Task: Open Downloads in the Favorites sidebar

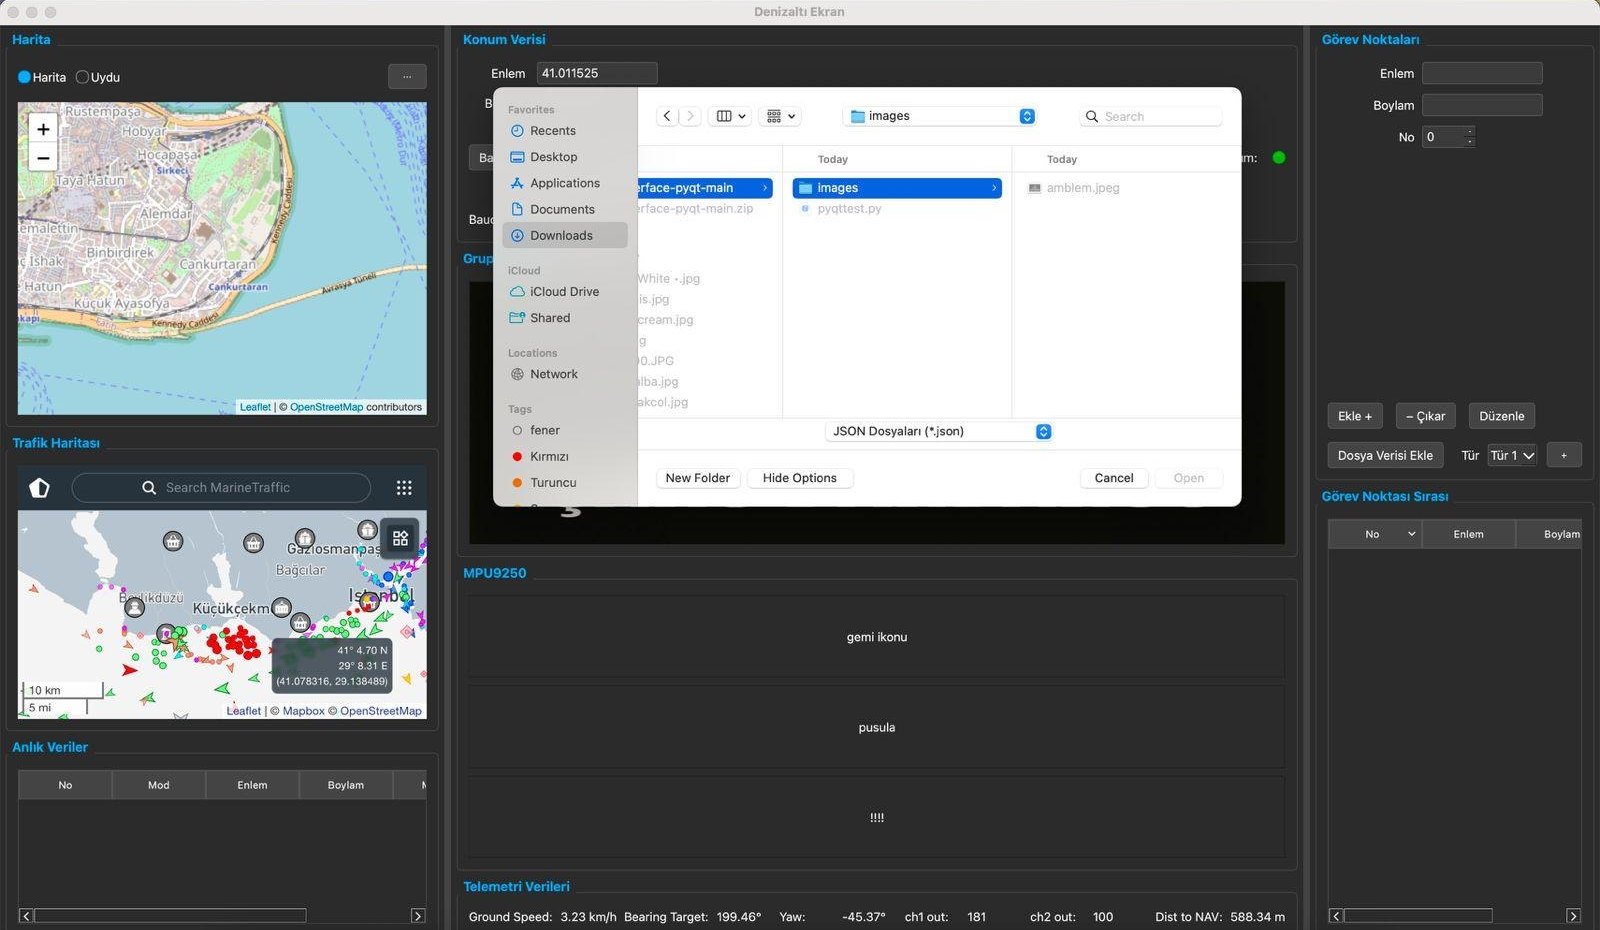Action: point(565,235)
